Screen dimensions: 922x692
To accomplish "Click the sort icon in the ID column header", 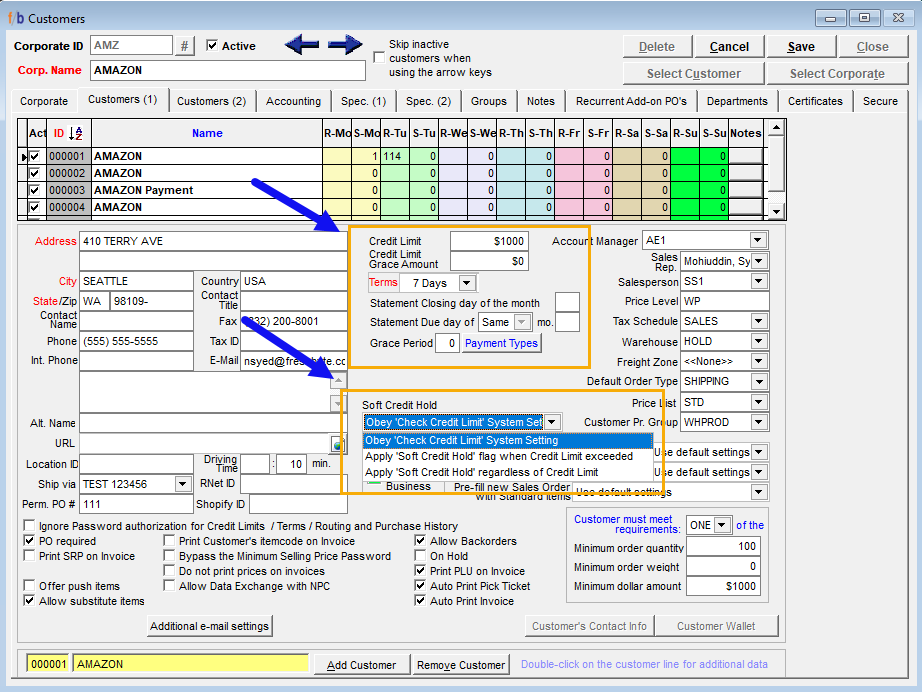I will (x=77, y=134).
